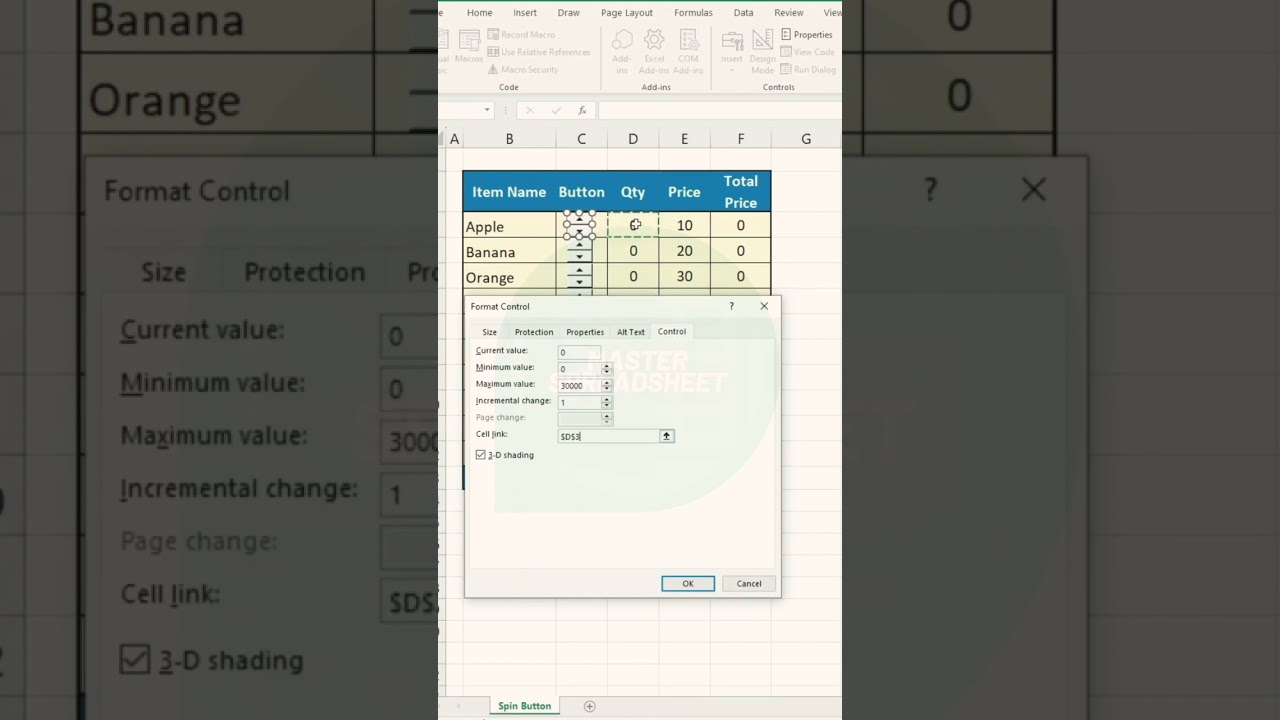This screenshot has width=1280, height=720.
Task: Click Run Dialog in Controls group
Action: coord(808,70)
